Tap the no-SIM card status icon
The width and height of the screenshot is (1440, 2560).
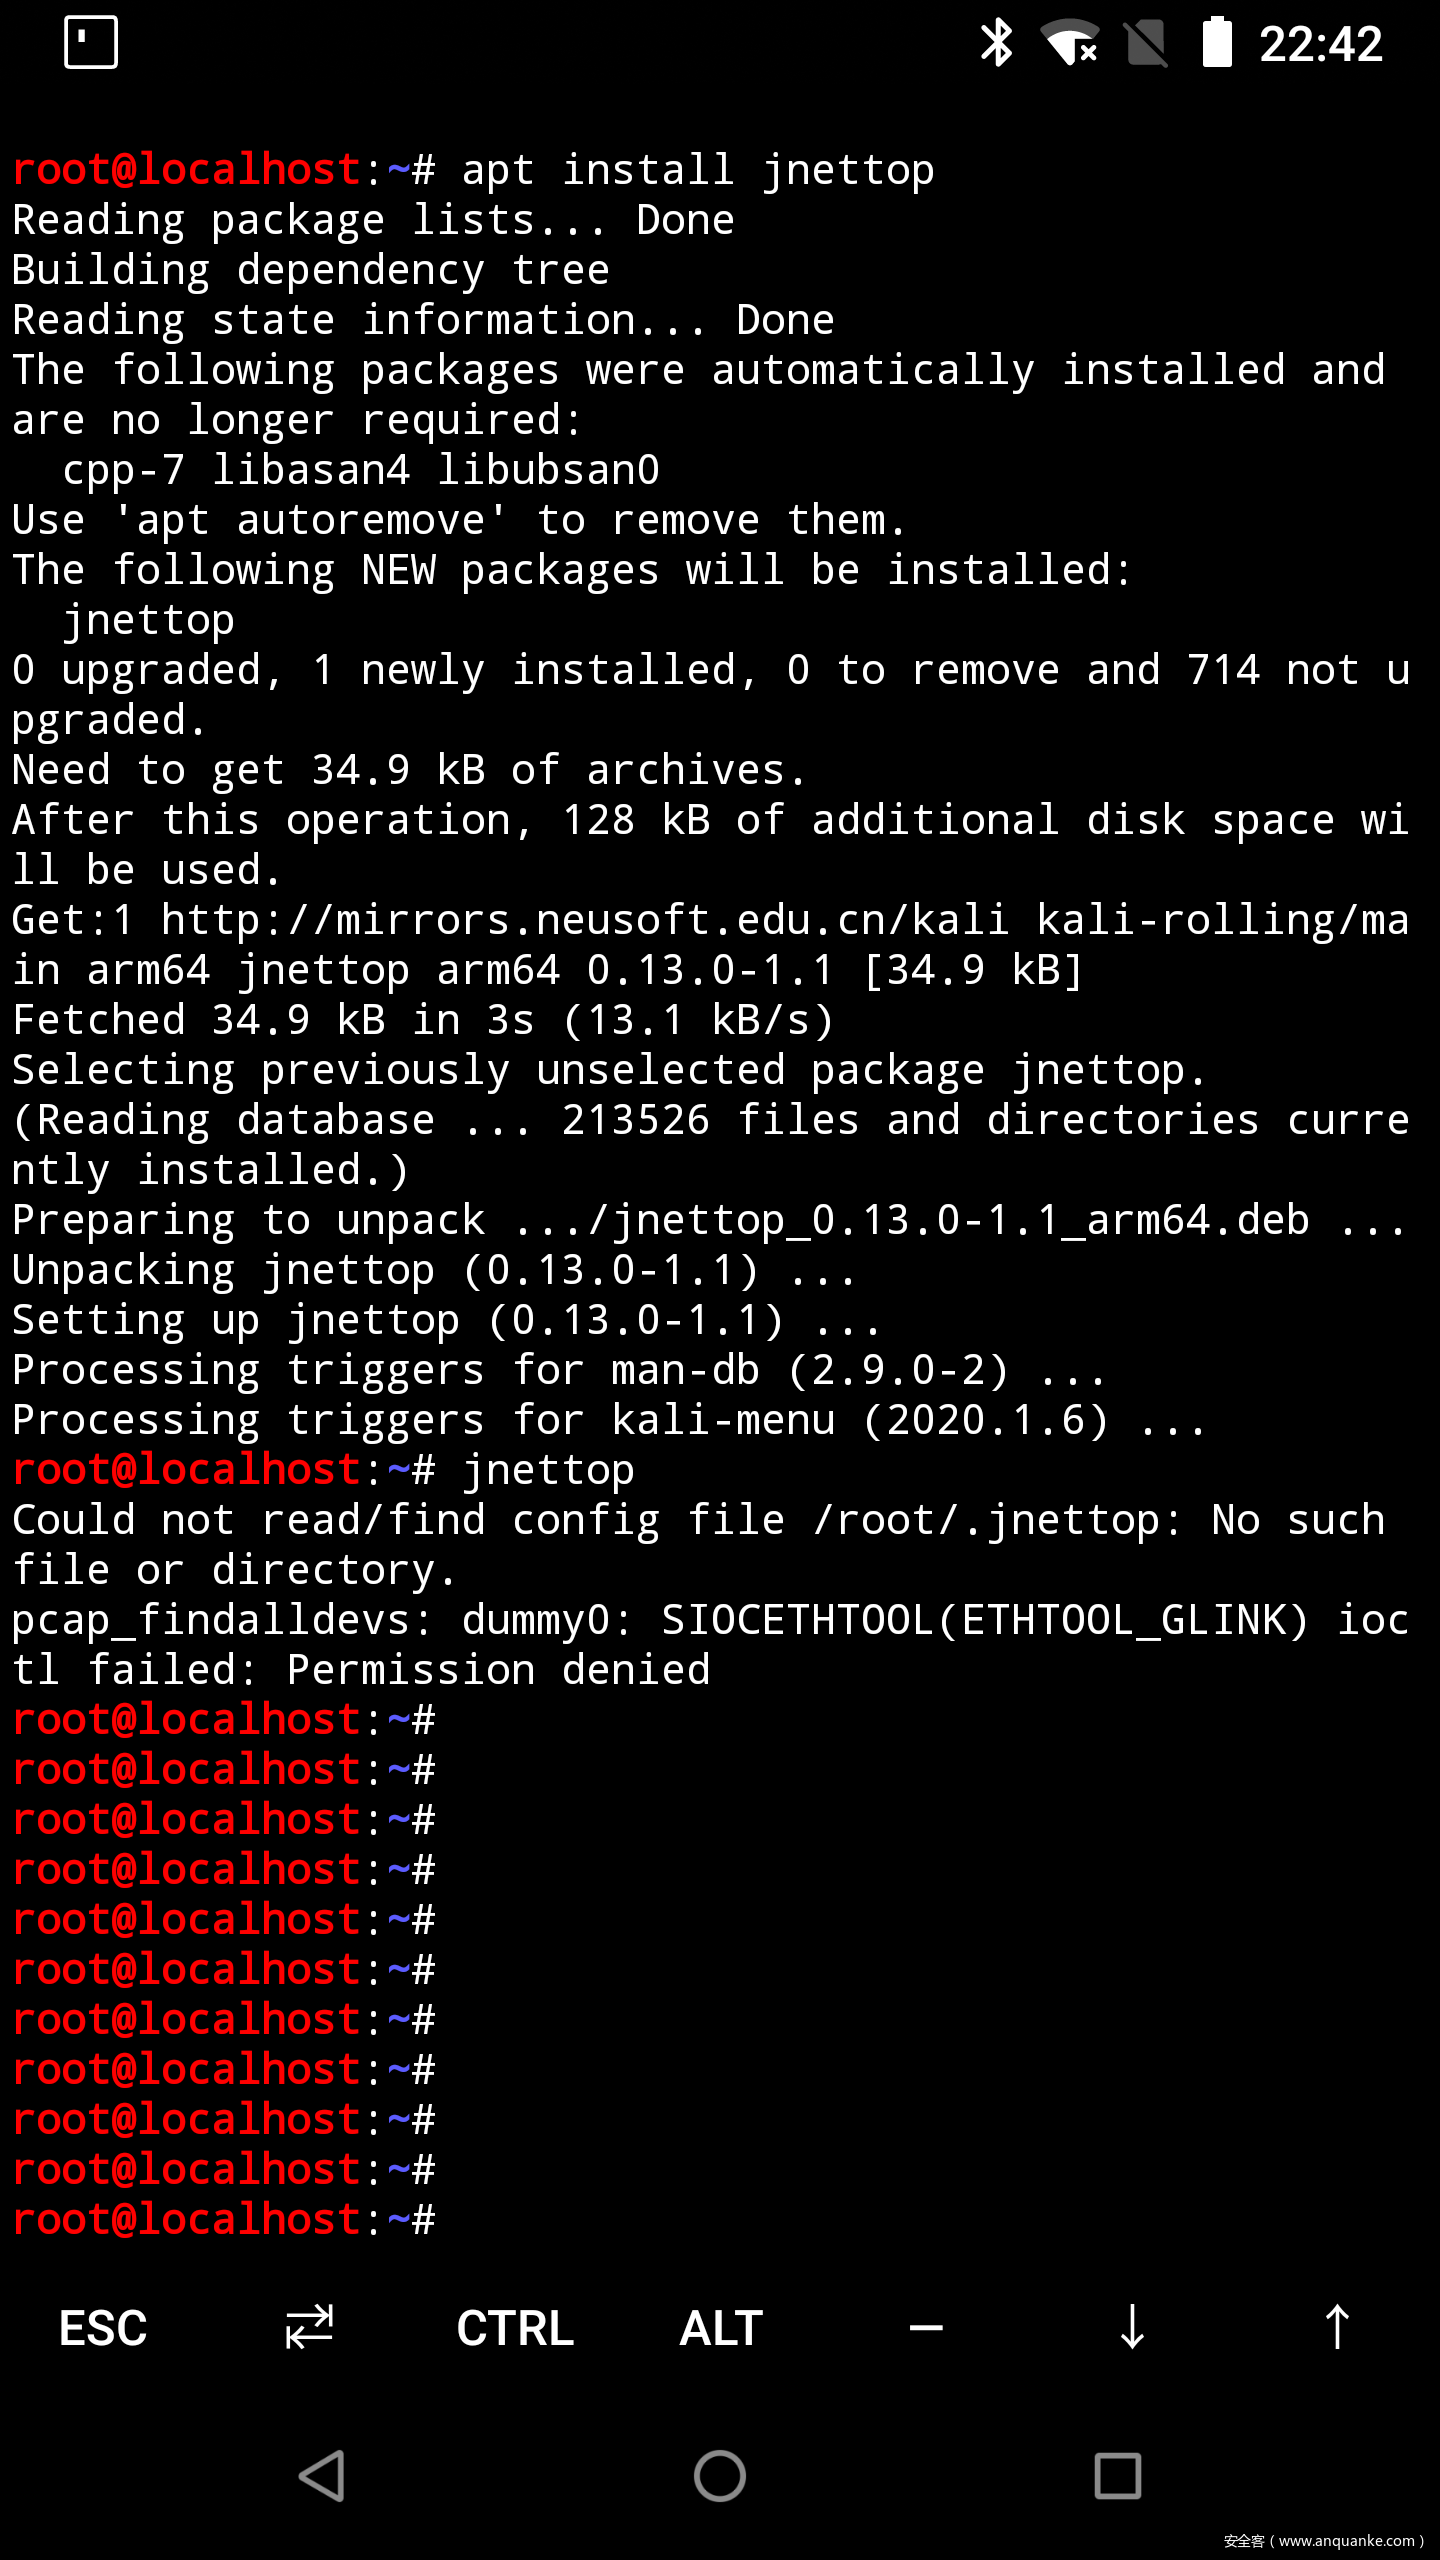click(x=1146, y=44)
